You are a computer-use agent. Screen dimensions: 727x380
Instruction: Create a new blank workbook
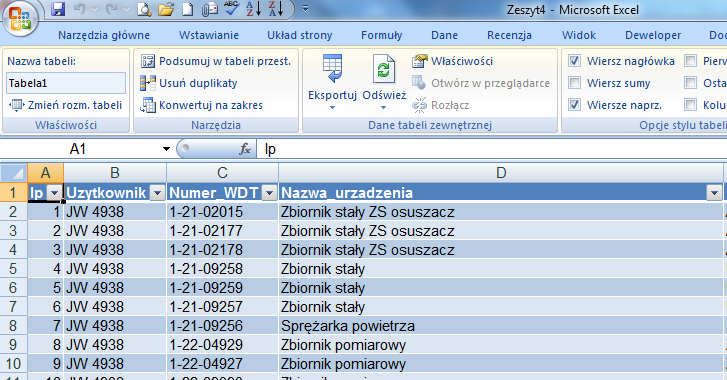click(187, 9)
